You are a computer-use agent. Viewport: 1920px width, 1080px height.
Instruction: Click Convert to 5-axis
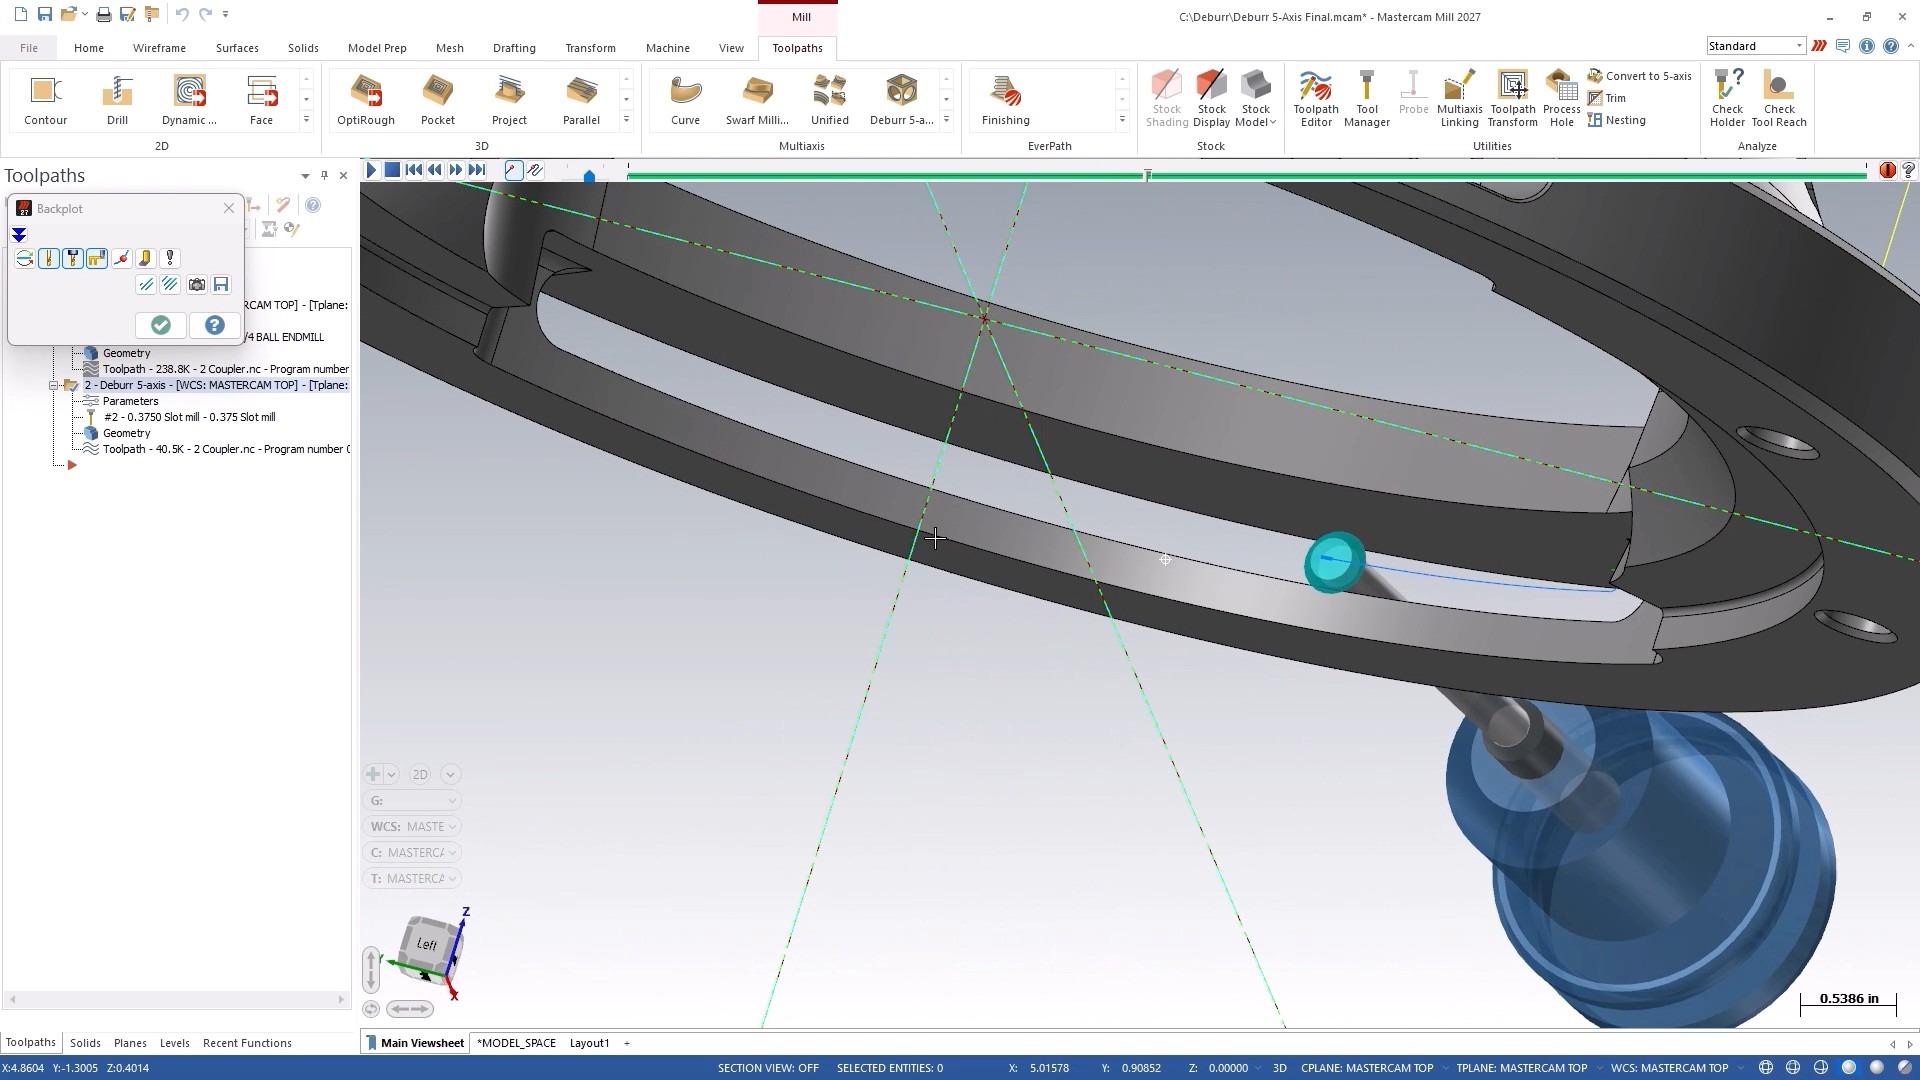1640,76
